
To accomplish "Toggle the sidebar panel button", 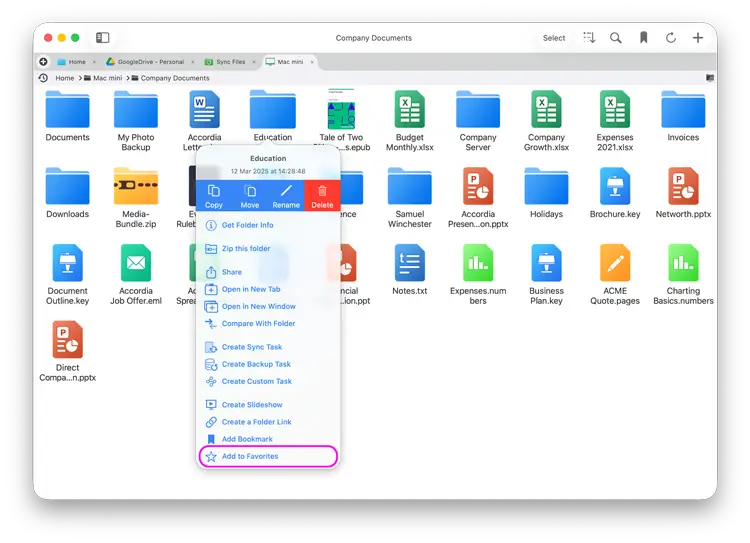I will coord(102,38).
